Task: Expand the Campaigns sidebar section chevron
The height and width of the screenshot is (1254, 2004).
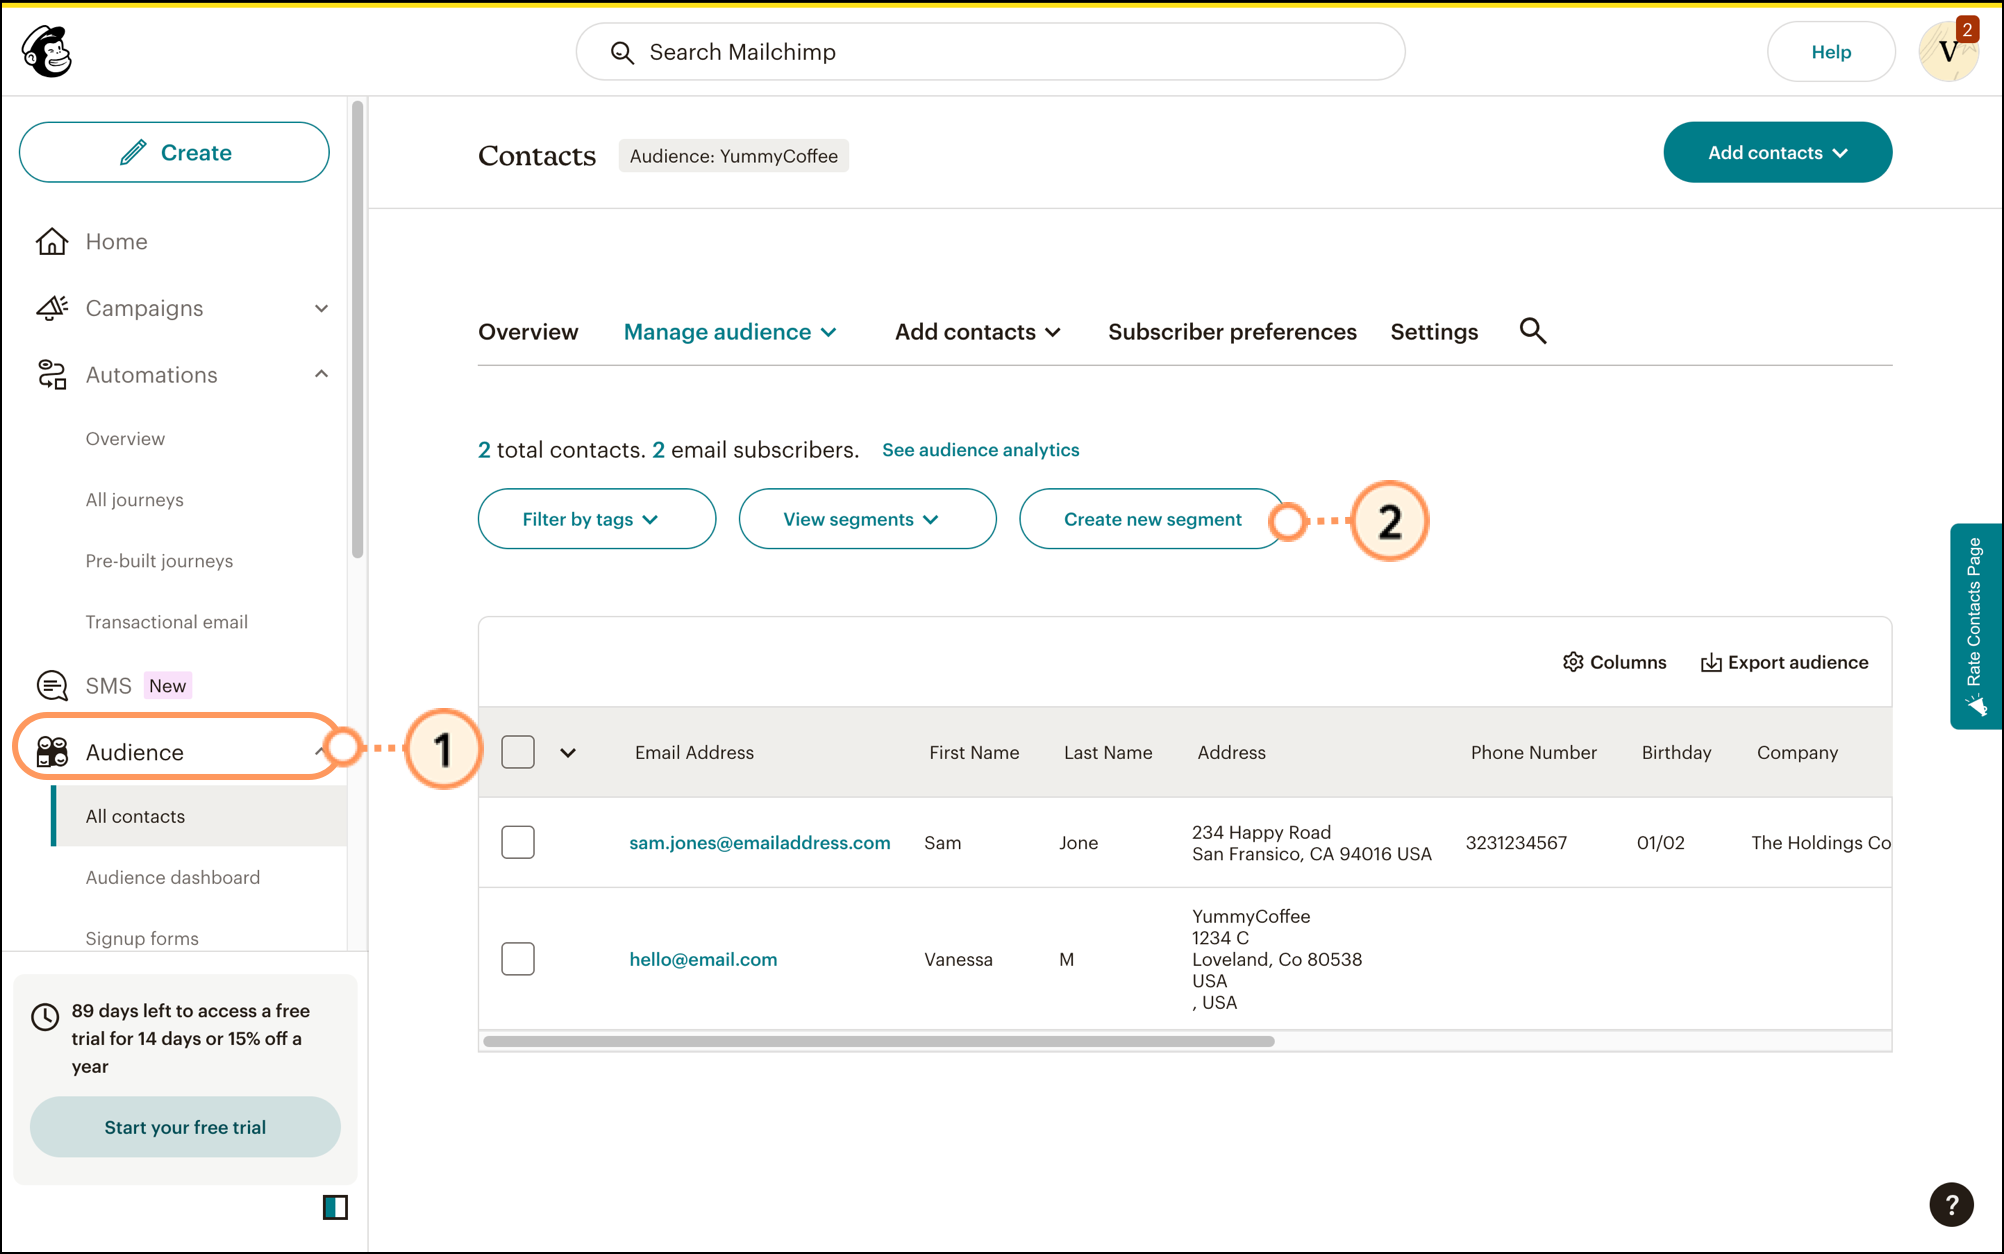Action: click(321, 308)
